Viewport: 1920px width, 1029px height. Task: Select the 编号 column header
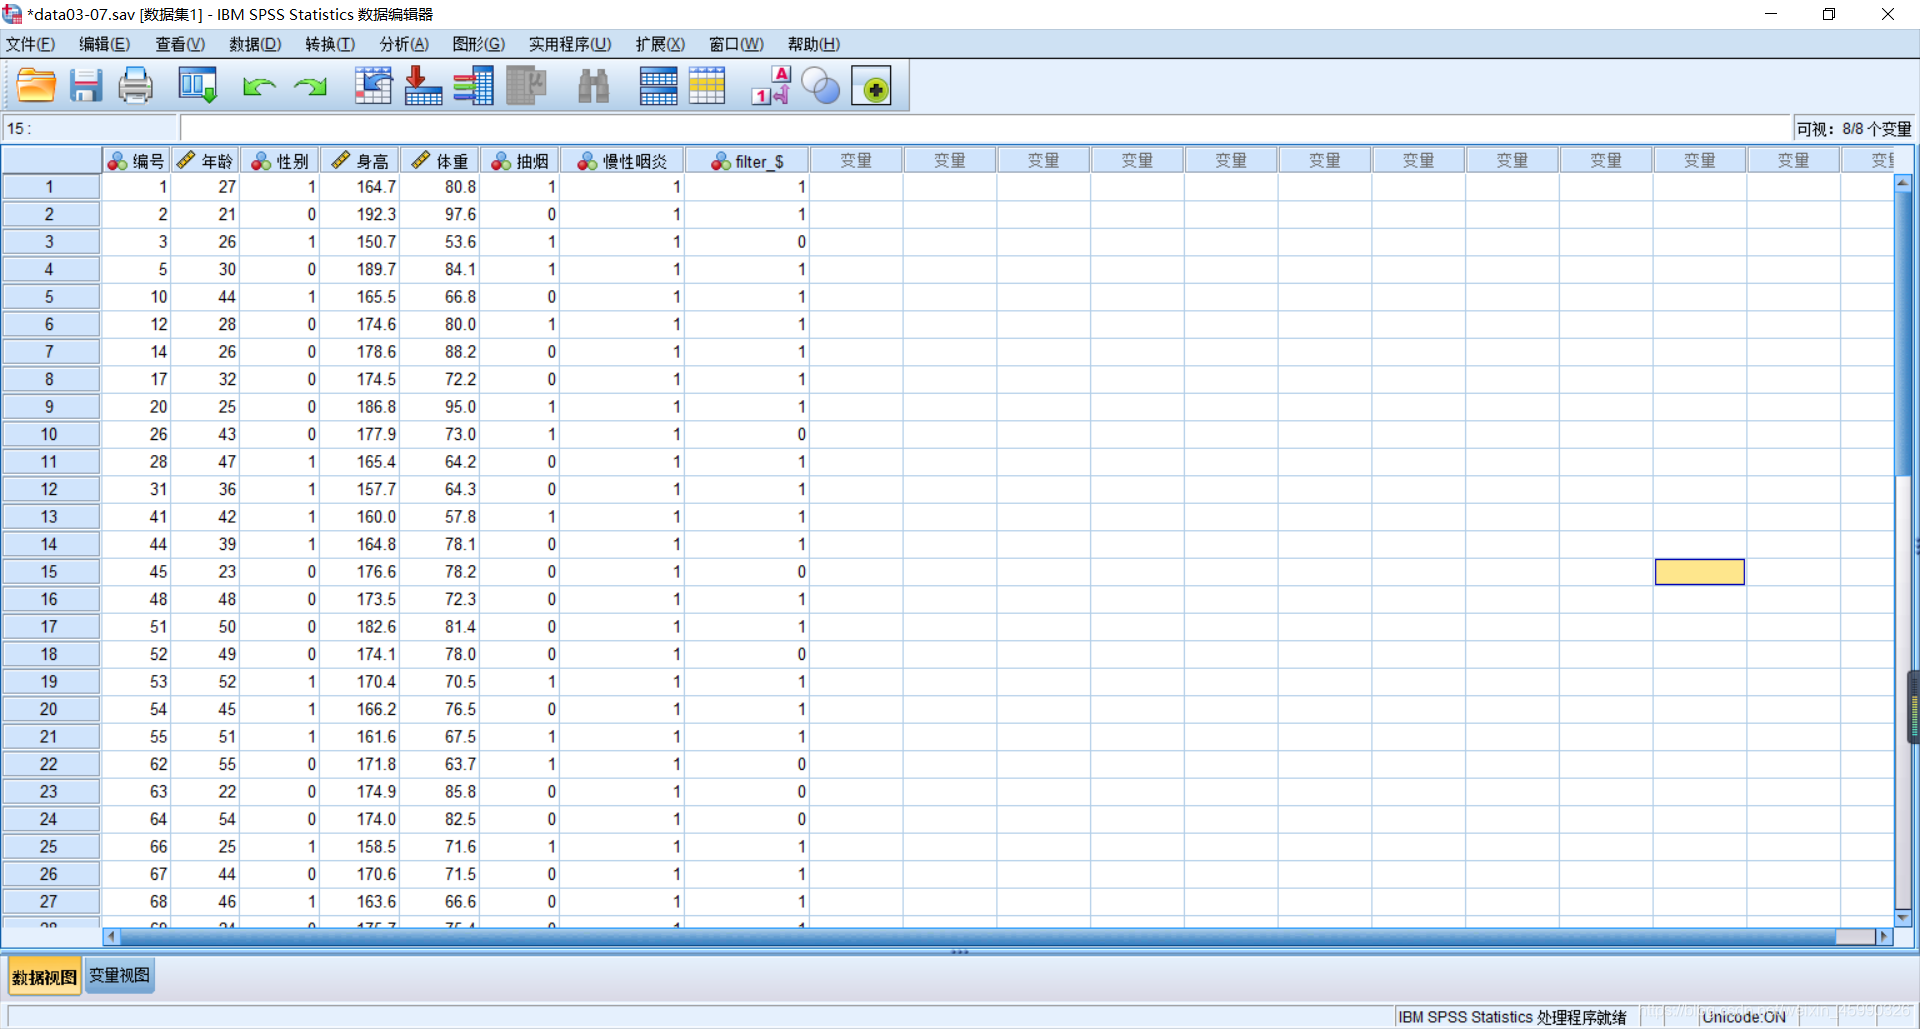[136, 161]
